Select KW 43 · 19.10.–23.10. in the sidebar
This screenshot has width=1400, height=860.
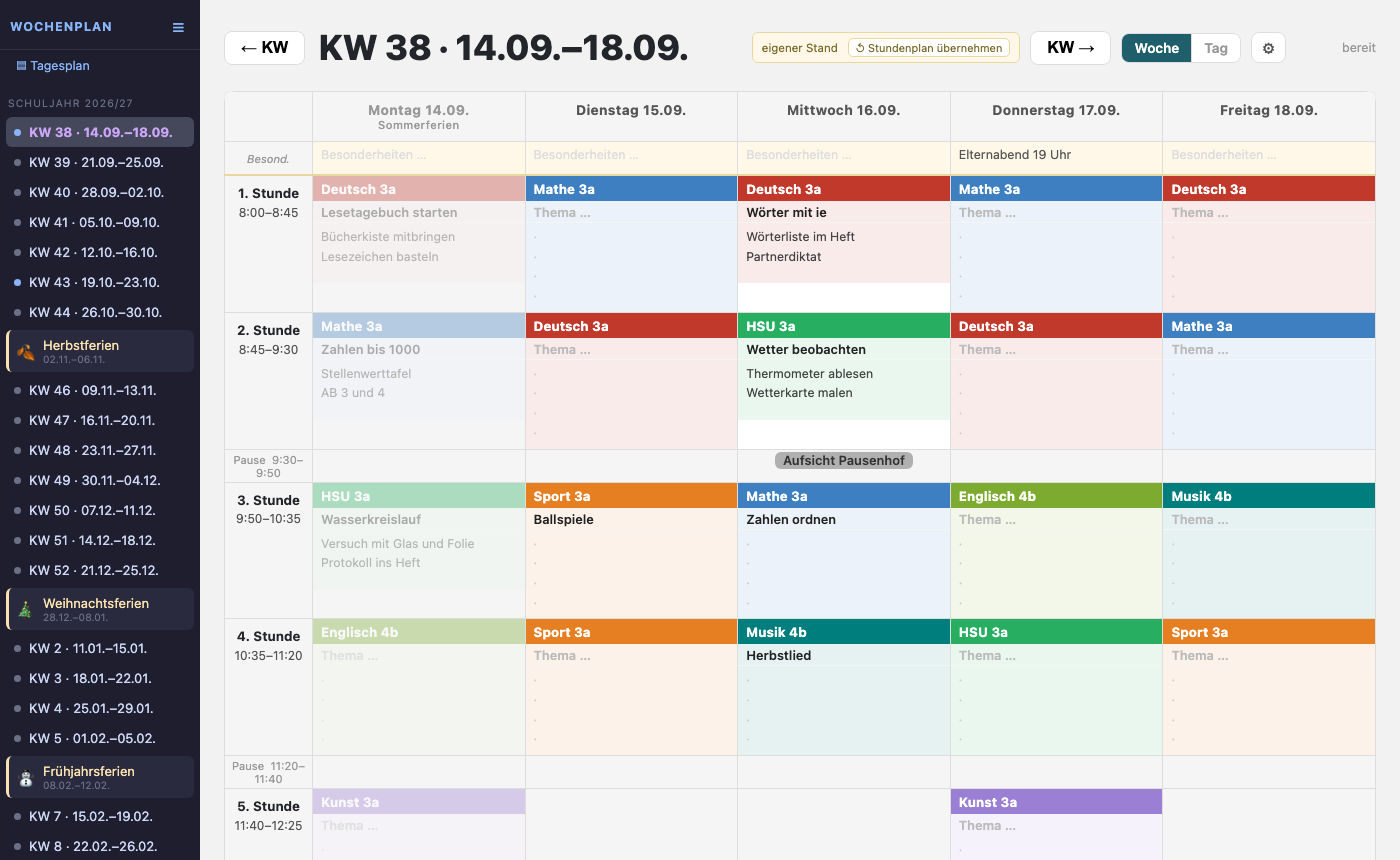100,282
